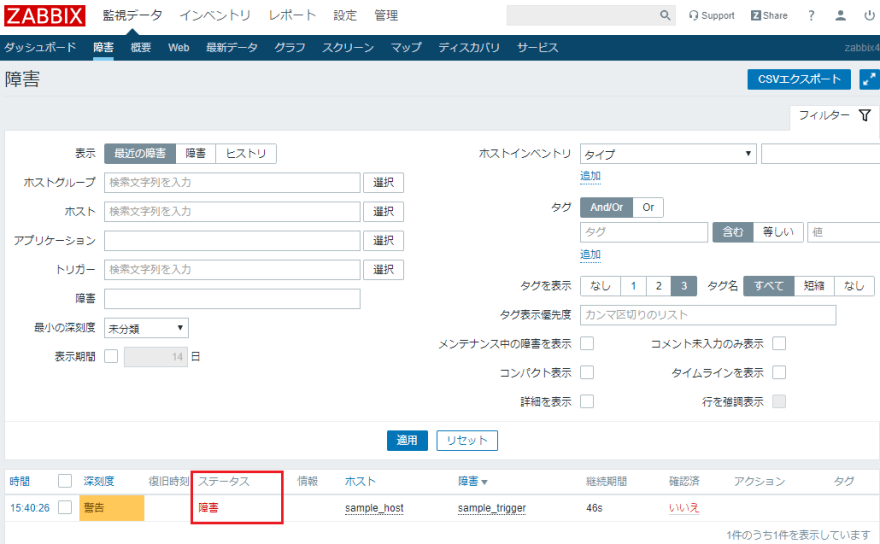The width and height of the screenshot is (880, 544).
Task: Enable the 表示期間 checkbox
Action: coord(111,356)
